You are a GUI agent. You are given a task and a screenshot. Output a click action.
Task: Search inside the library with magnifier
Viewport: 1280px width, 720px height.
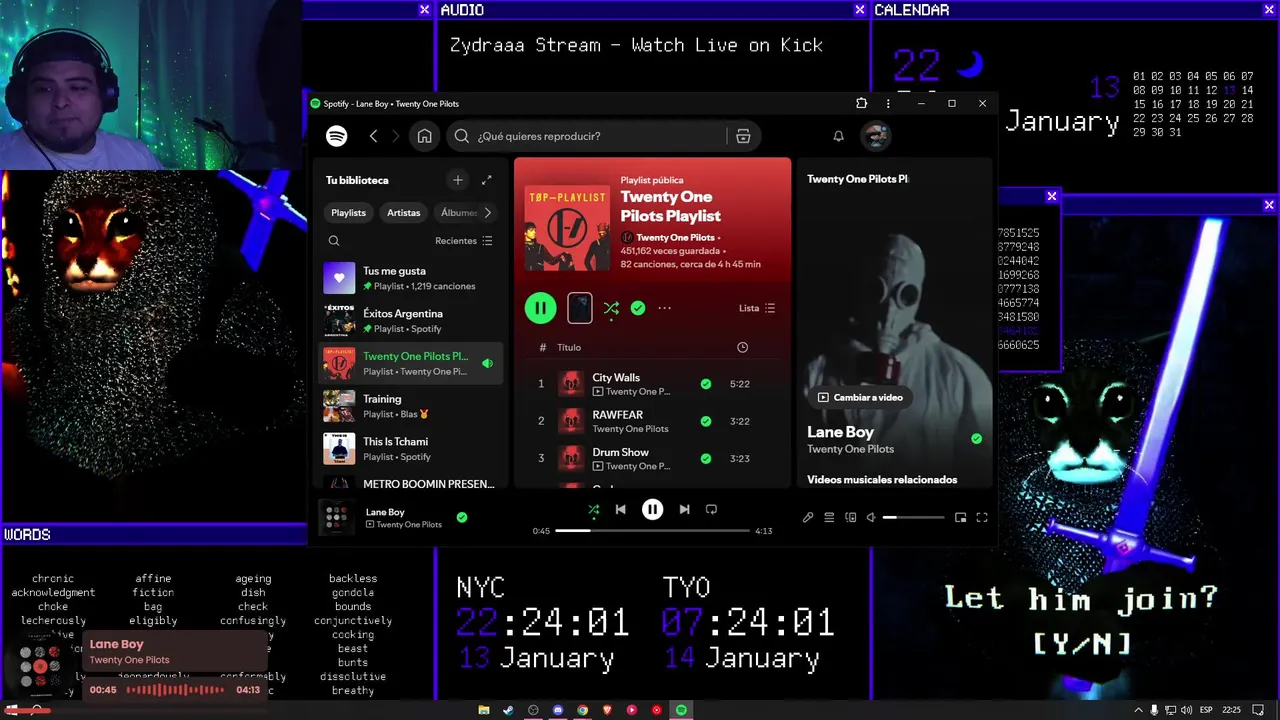(334, 241)
